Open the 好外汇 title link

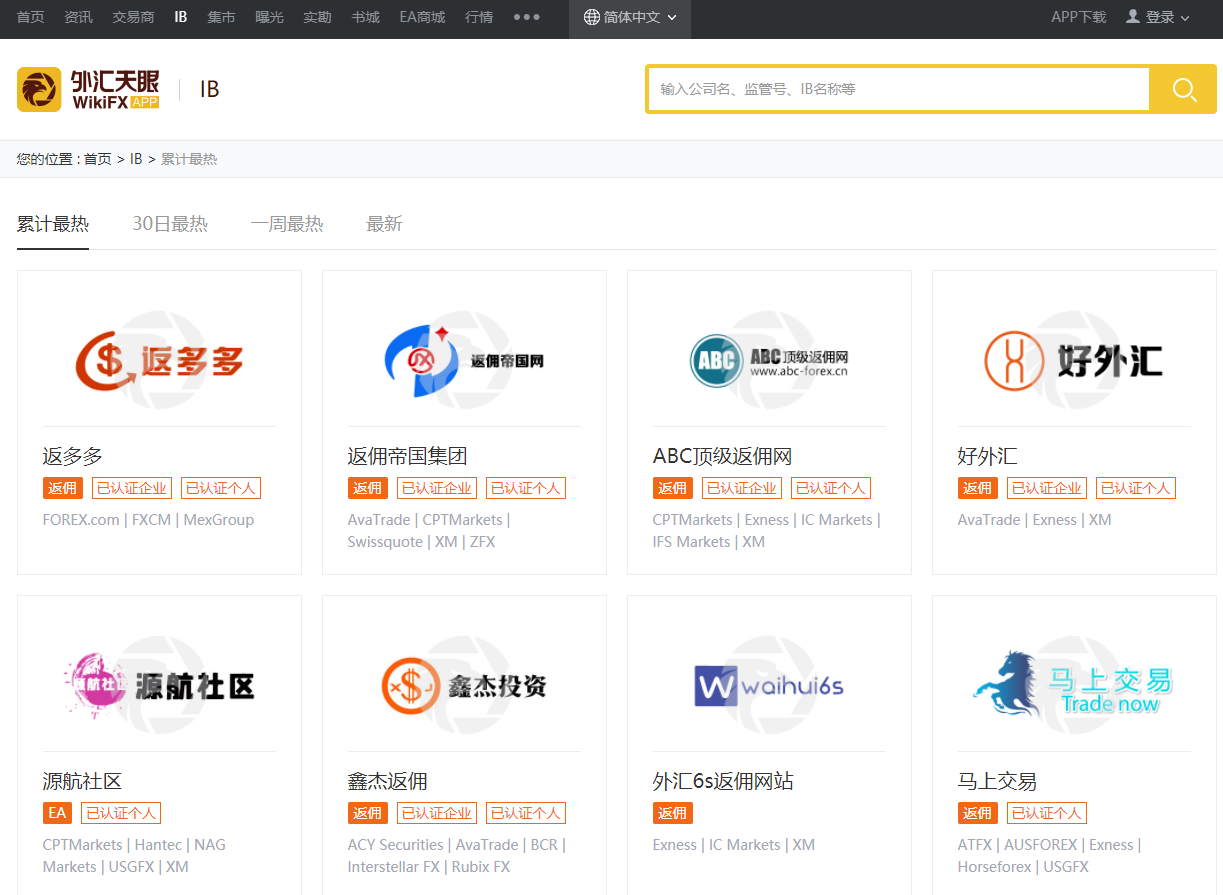(x=987, y=457)
